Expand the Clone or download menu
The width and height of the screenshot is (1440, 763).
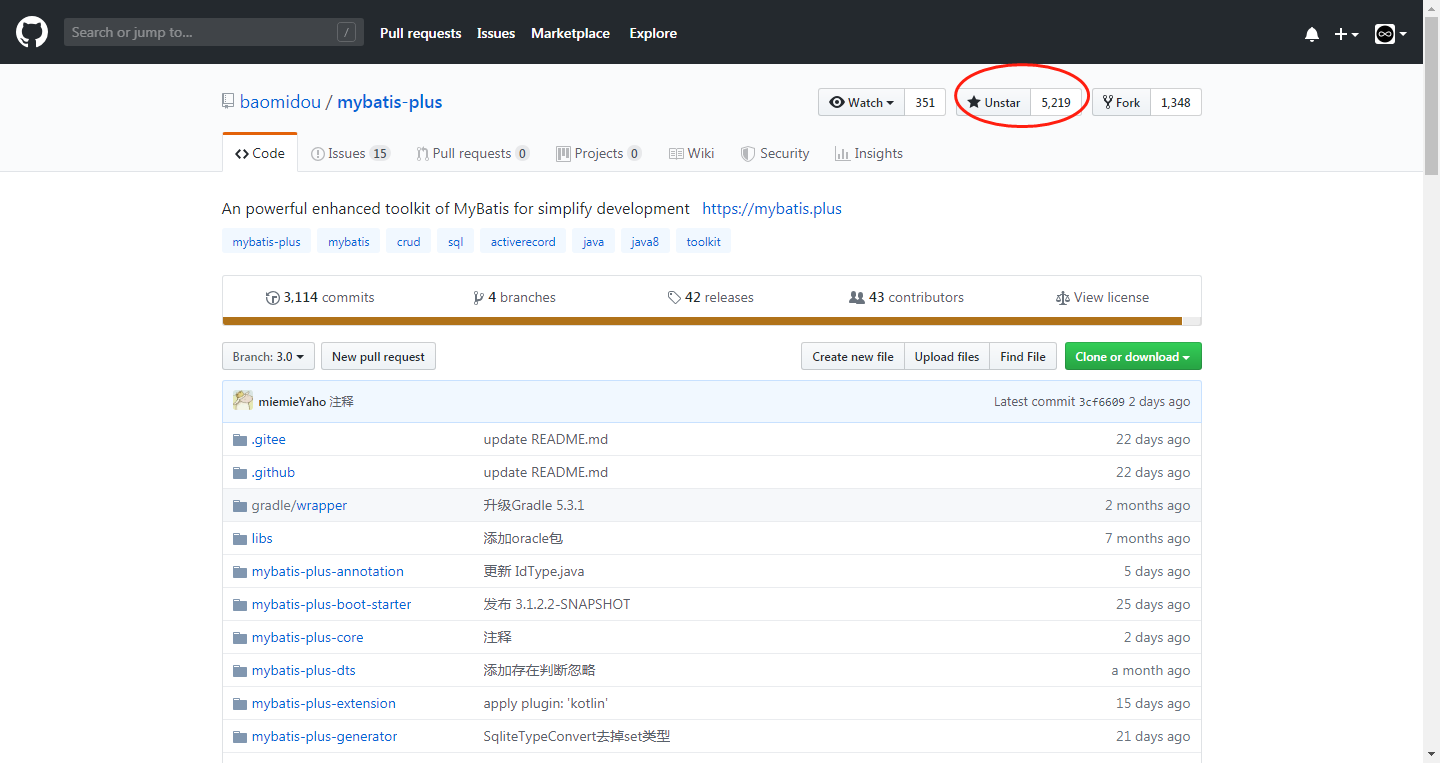[1132, 357]
